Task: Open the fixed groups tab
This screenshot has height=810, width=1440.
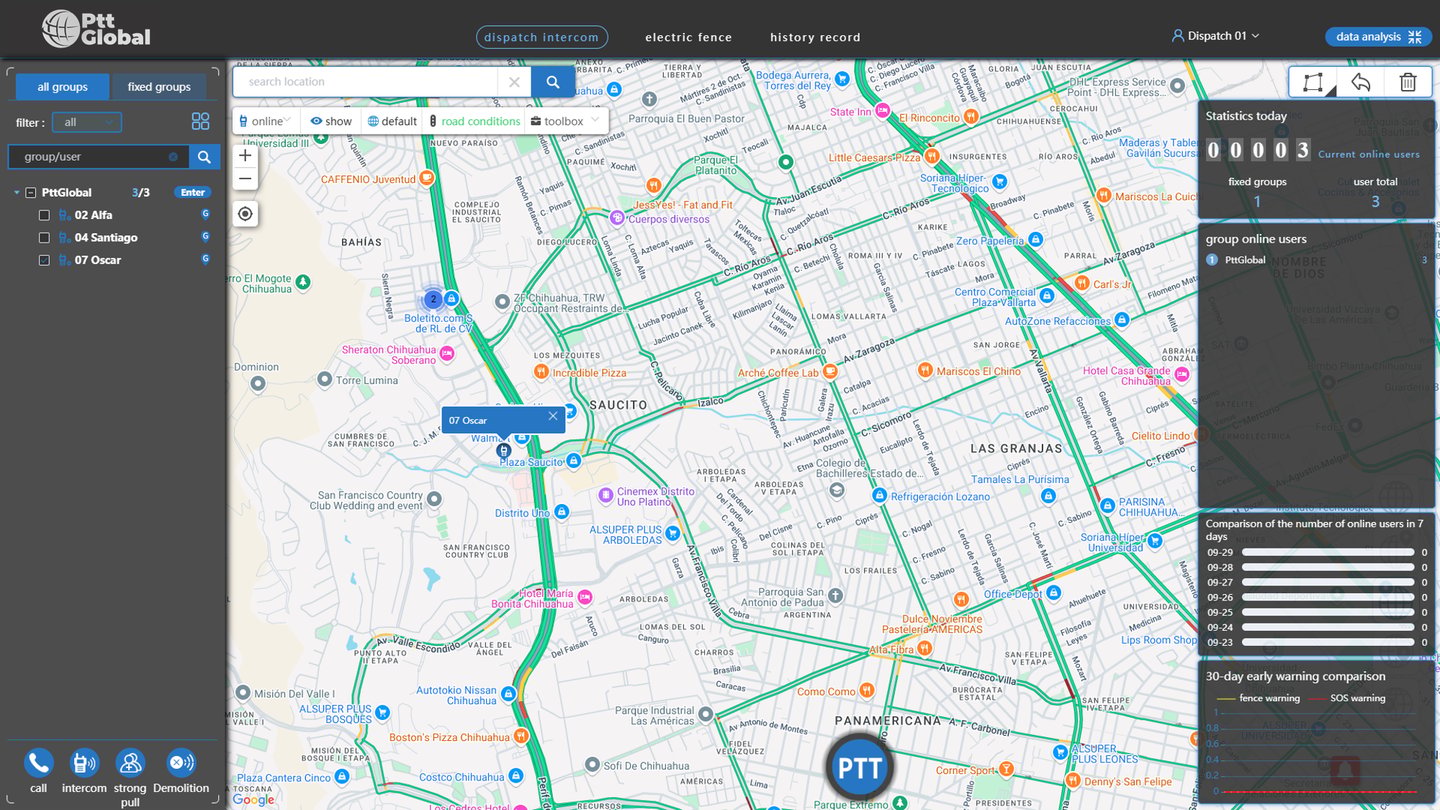Action: 159,87
